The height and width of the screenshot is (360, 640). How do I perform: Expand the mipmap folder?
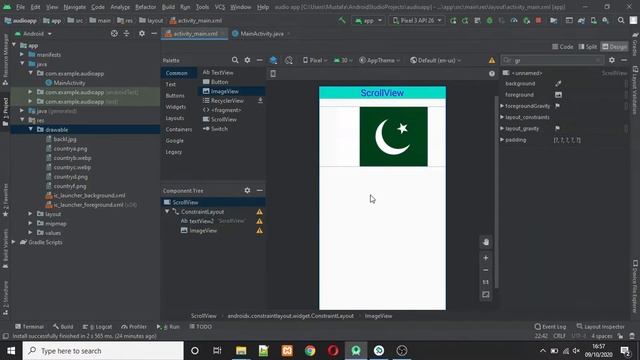pyautogui.click(x=31, y=223)
